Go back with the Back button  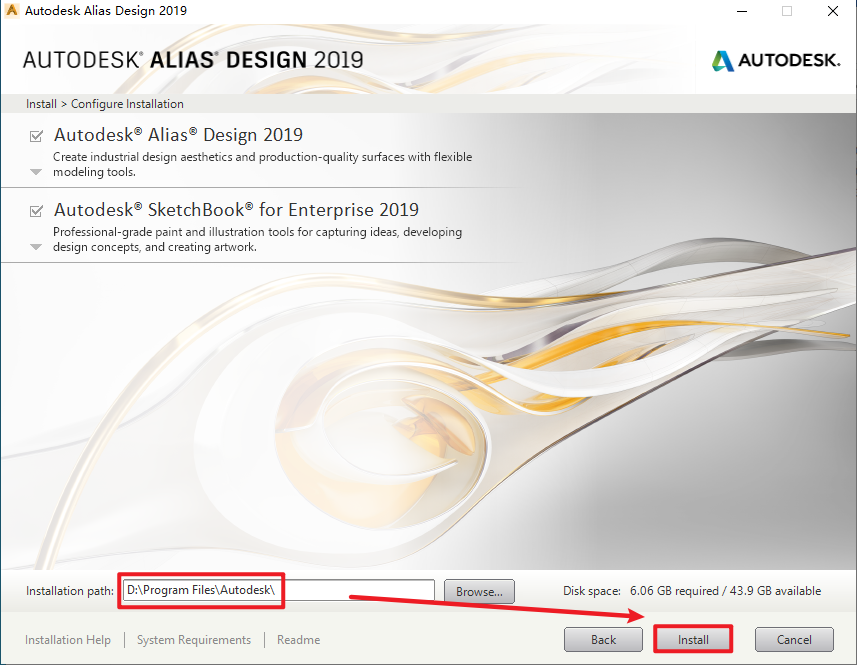(603, 639)
